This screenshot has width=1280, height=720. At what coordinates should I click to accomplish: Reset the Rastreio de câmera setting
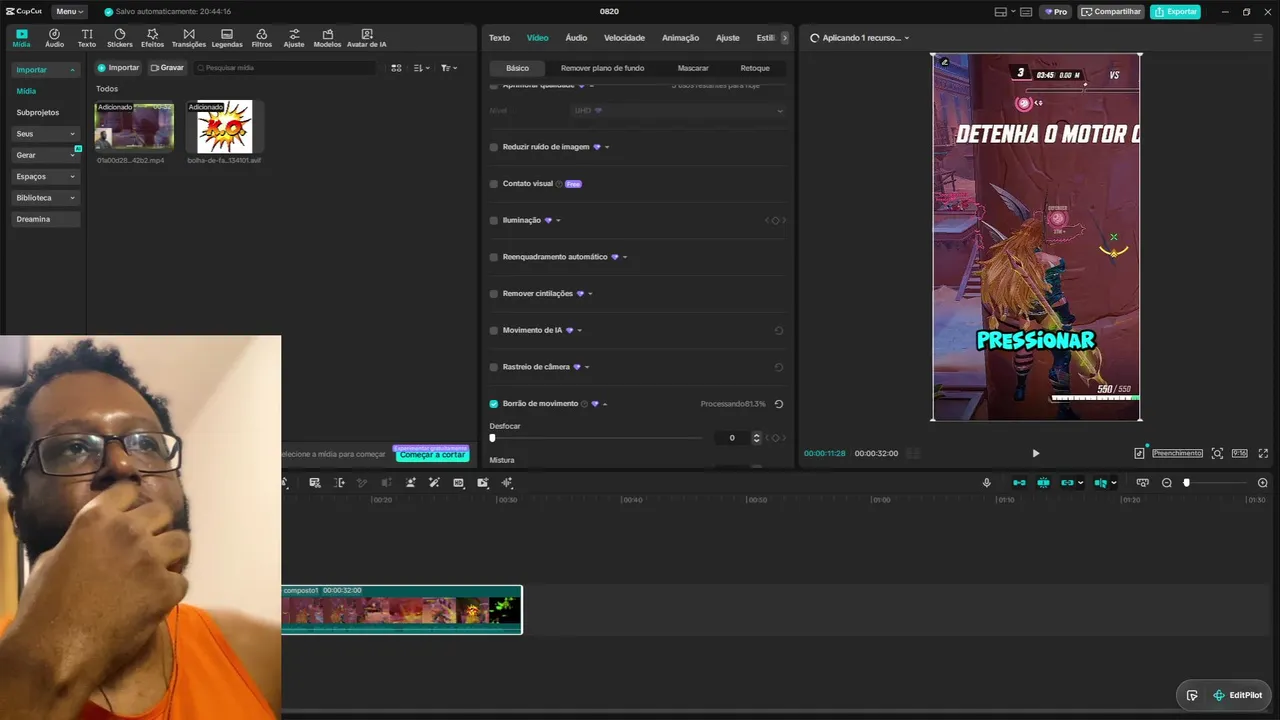[778, 367]
